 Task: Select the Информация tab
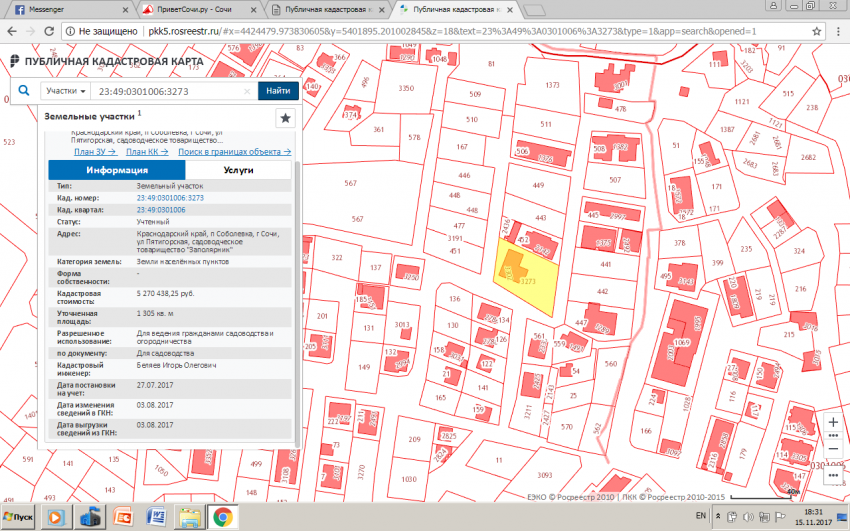(x=117, y=171)
